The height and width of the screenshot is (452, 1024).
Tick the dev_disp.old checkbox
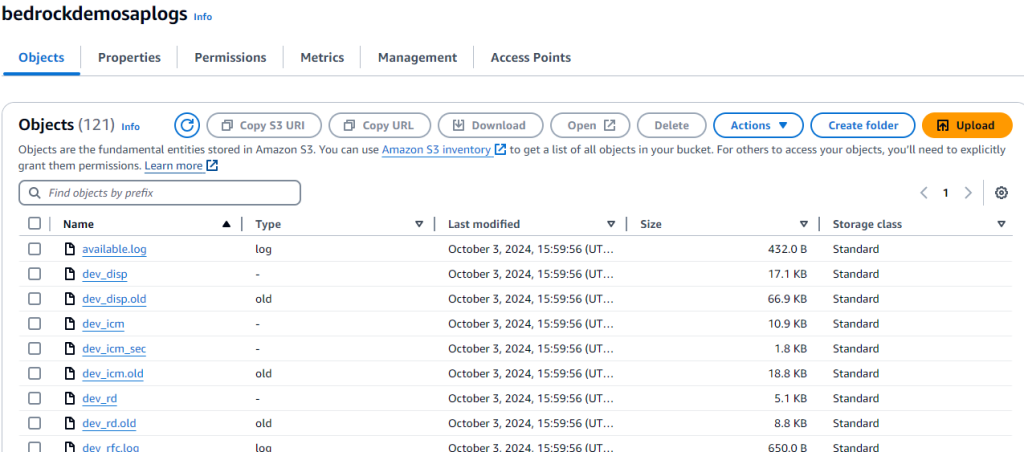point(35,299)
